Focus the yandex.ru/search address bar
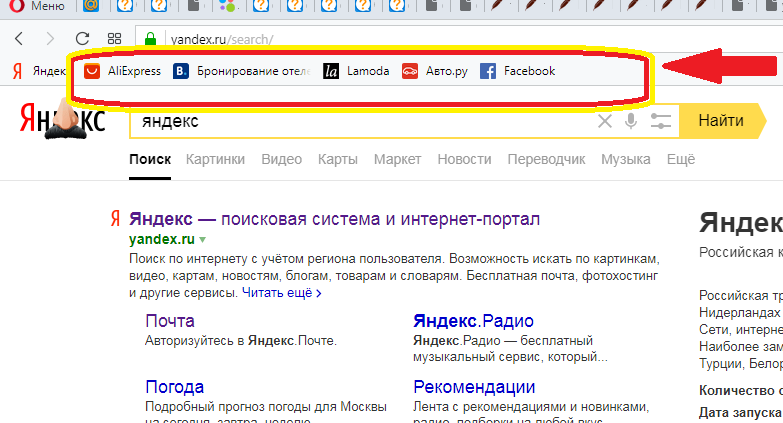Viewport: 783px width, 423px height. click(x=459, y=39)
